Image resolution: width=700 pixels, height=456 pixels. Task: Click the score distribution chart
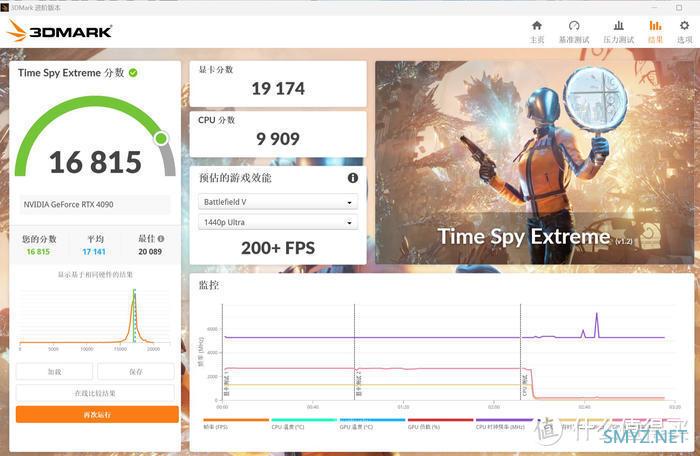point(95,319)
